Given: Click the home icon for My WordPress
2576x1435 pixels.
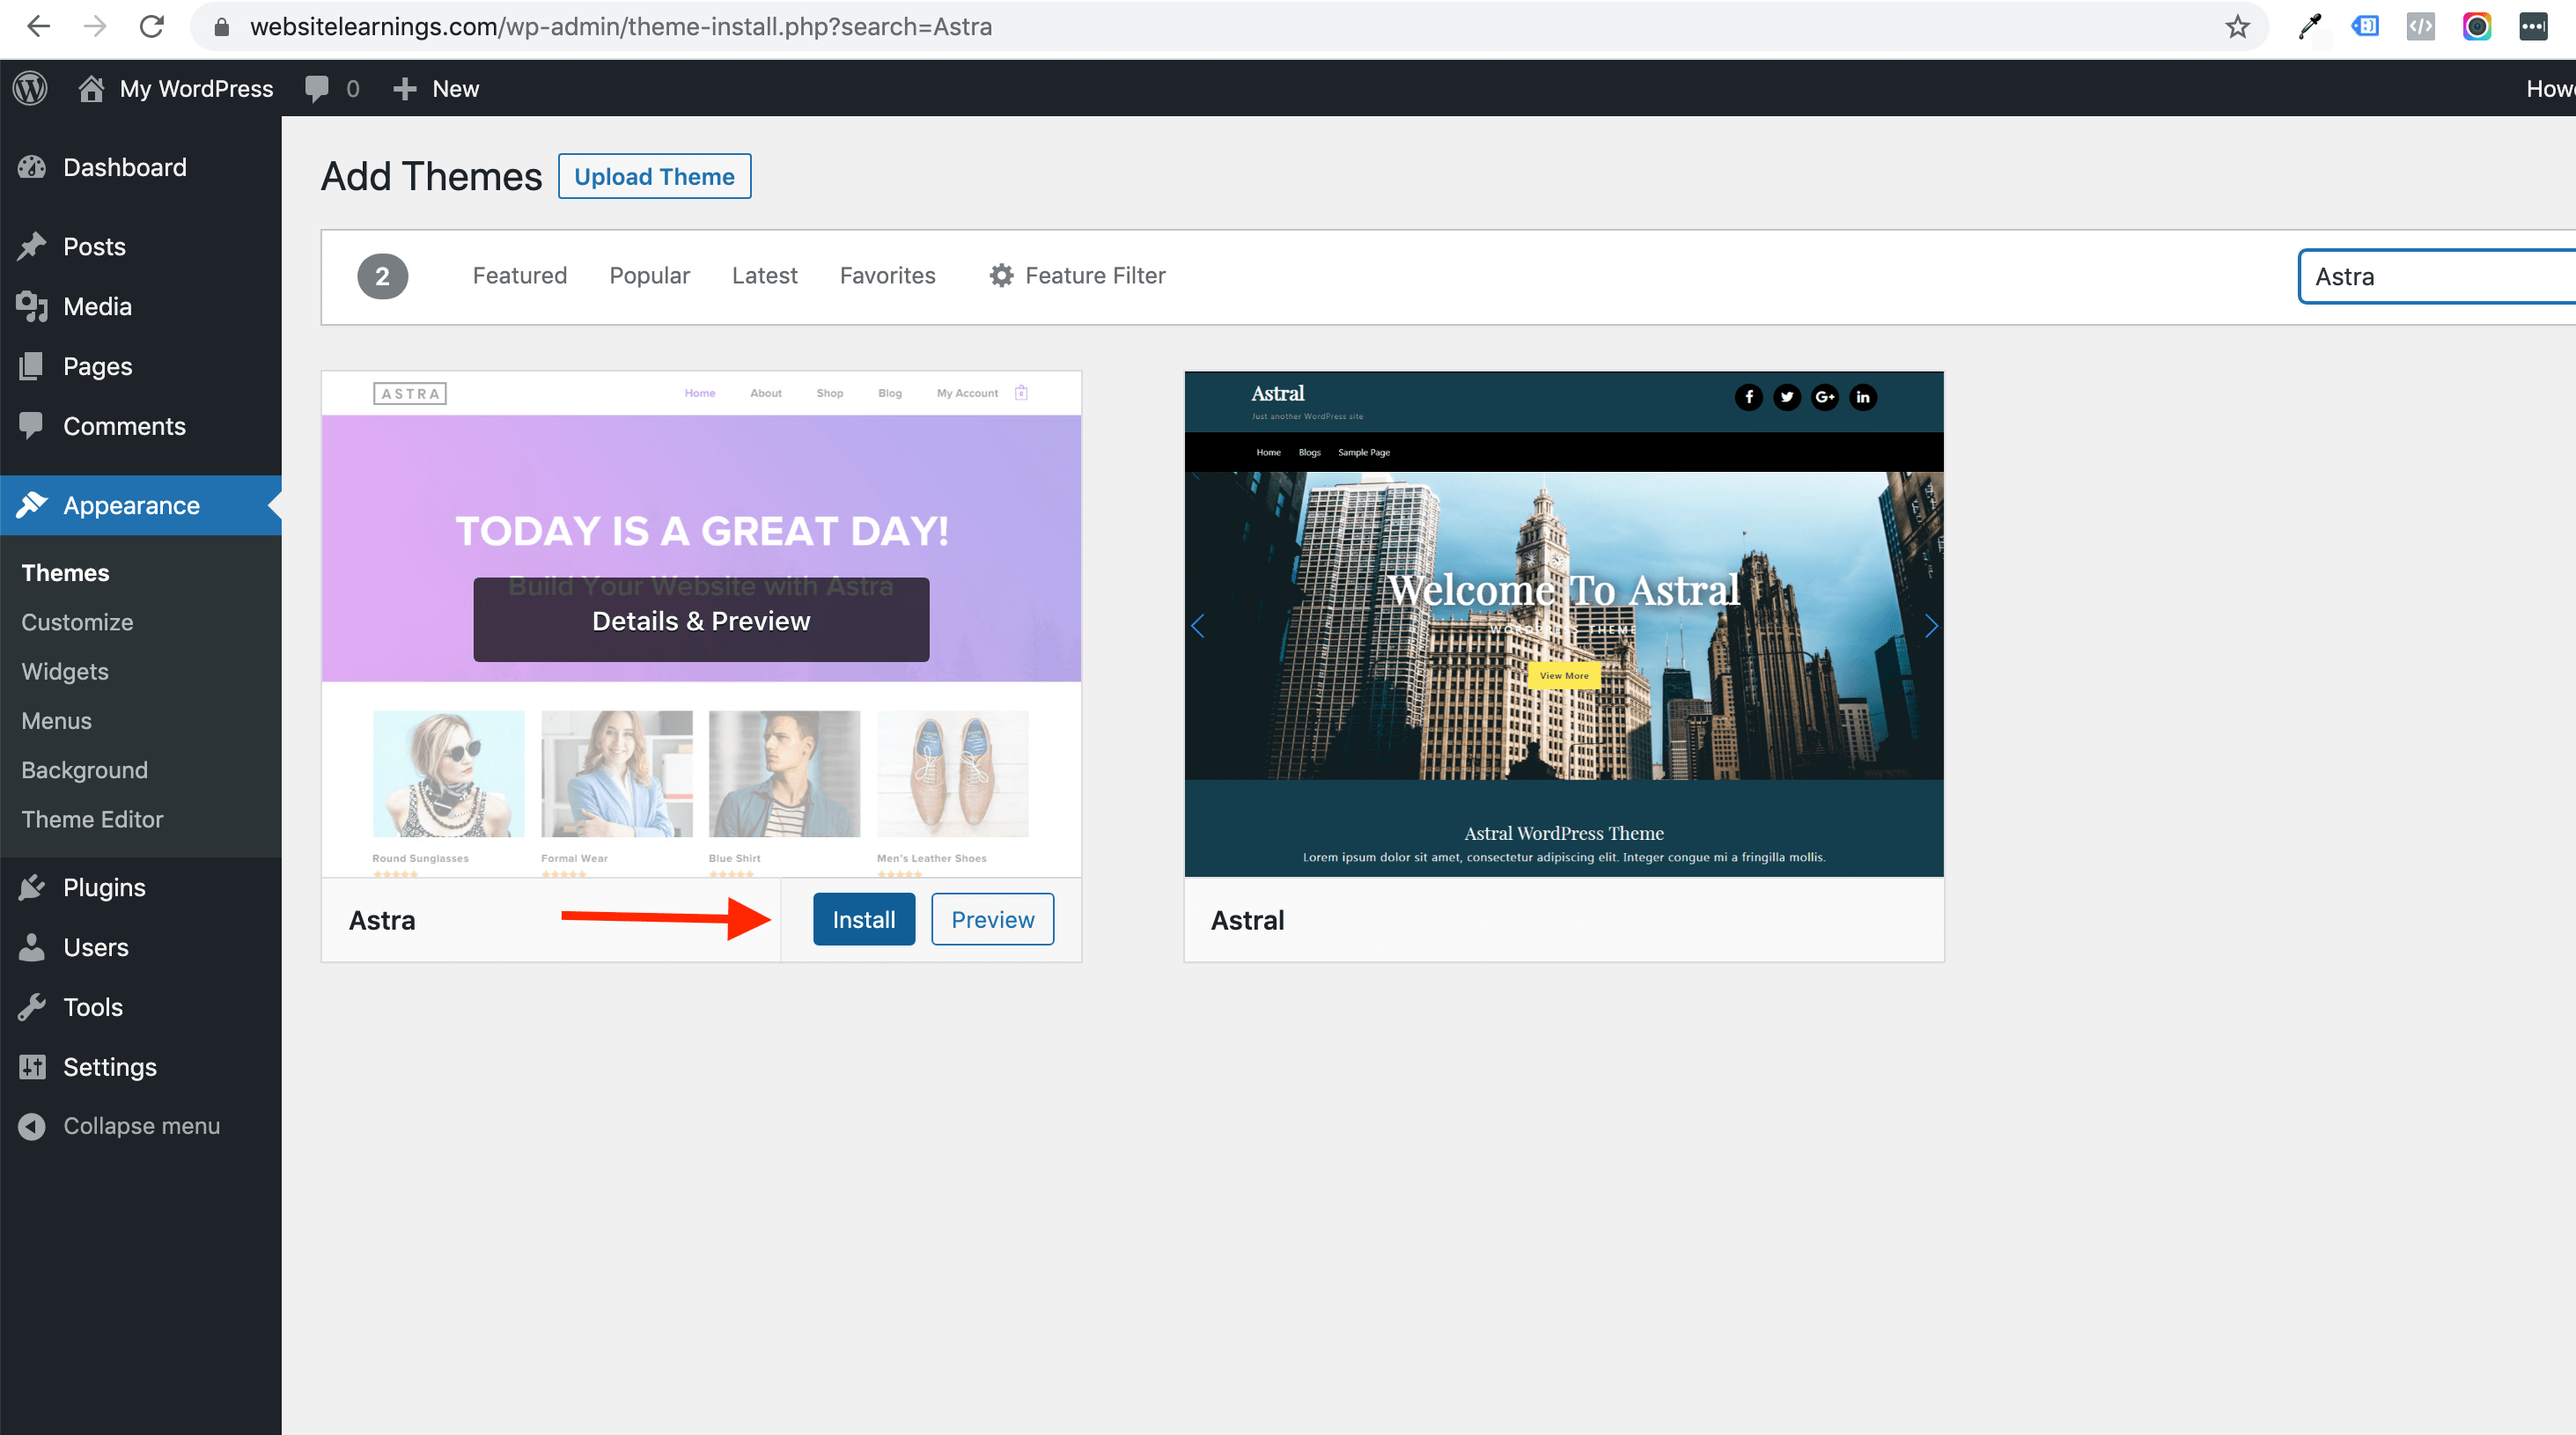Looking at the screenshot, I should click(x=91, y=89).
